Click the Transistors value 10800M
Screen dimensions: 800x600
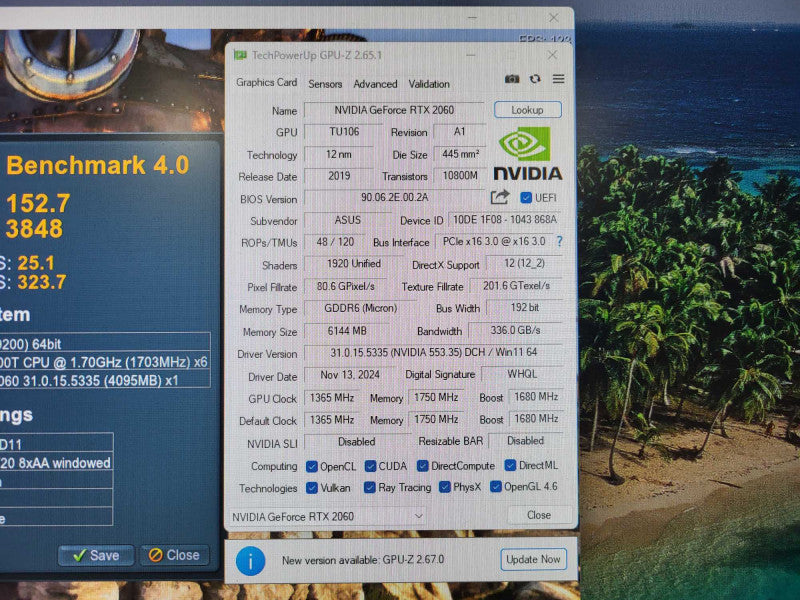tap(460, 176)
